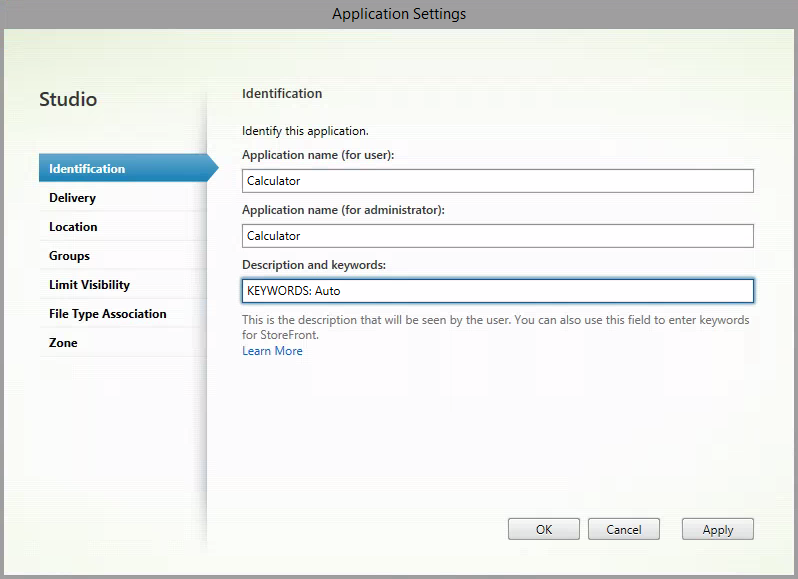The height and width of the screenshot is (579, 798).
Task: Click the 'Description and keywords:' label
Action: 314,265
